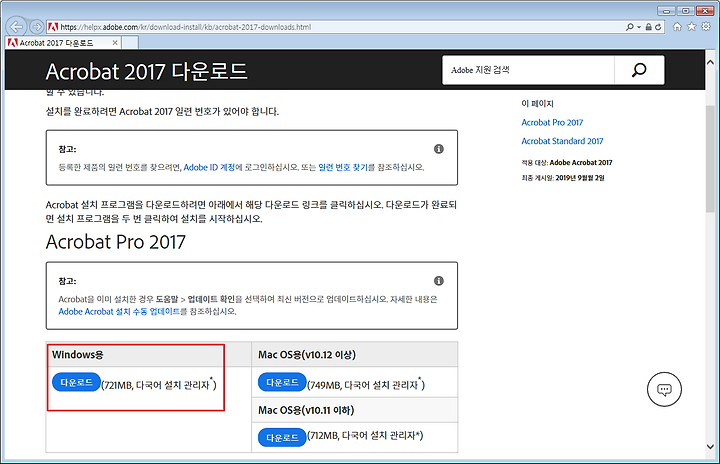Open the 일련 번호 찾기 link
Image resolution: width=720 pixels, height=464 pixels.
pos(343,167)
